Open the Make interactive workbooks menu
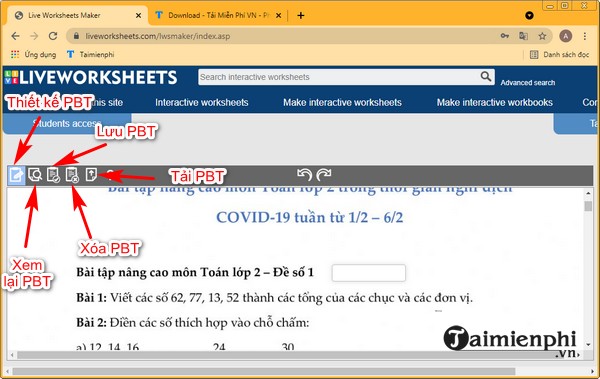The height and width of the screenshot is (379, 600). (x=495, y=103)
